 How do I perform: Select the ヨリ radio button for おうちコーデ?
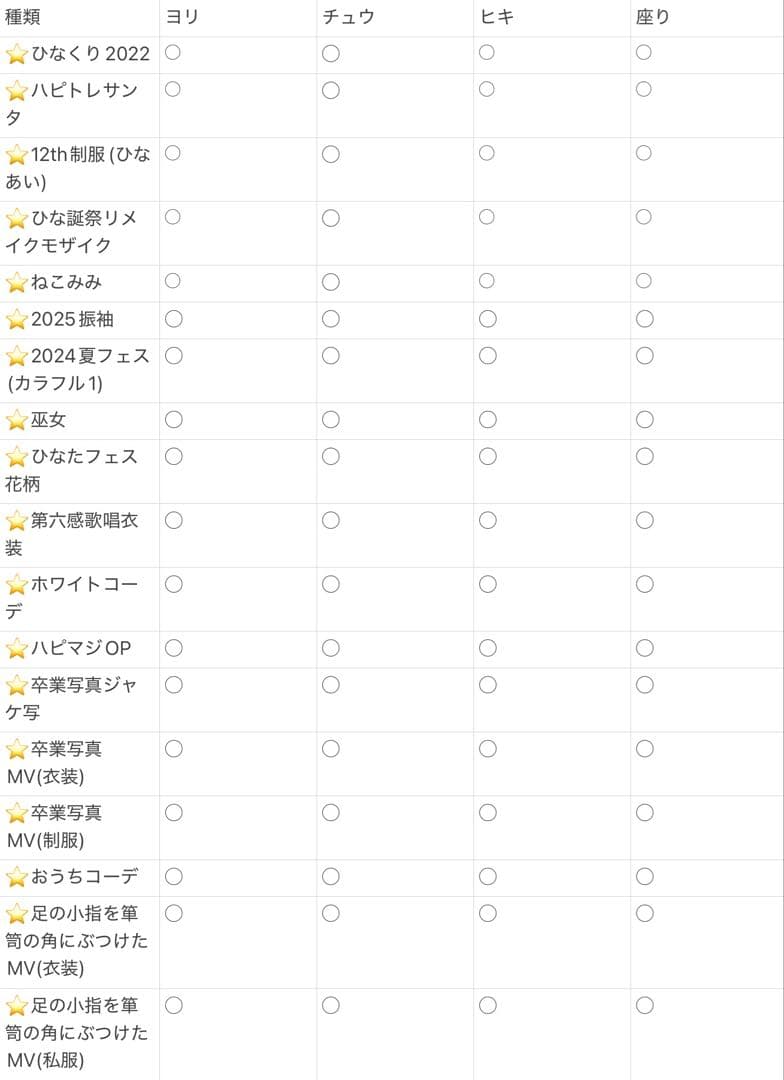172,877
